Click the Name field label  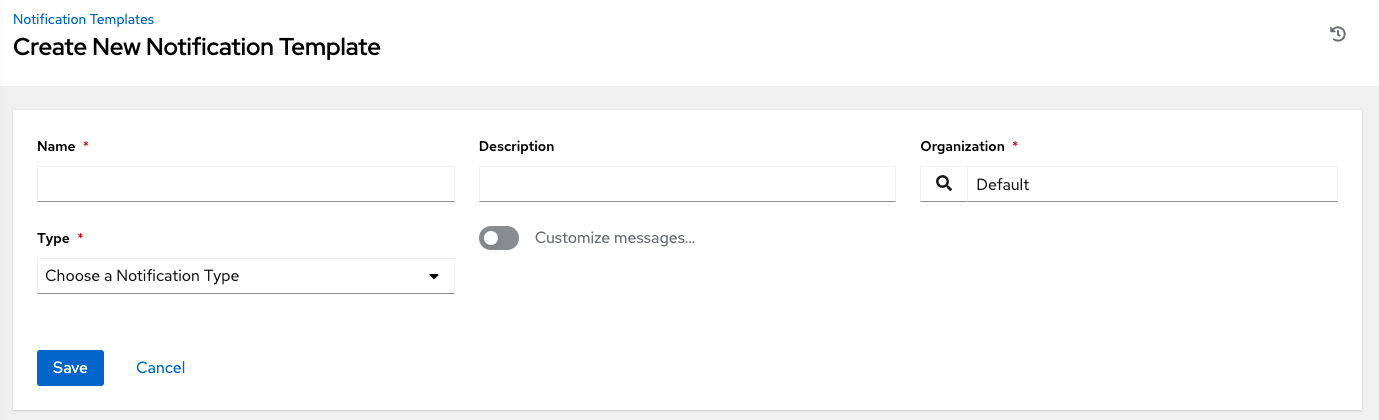56,146
